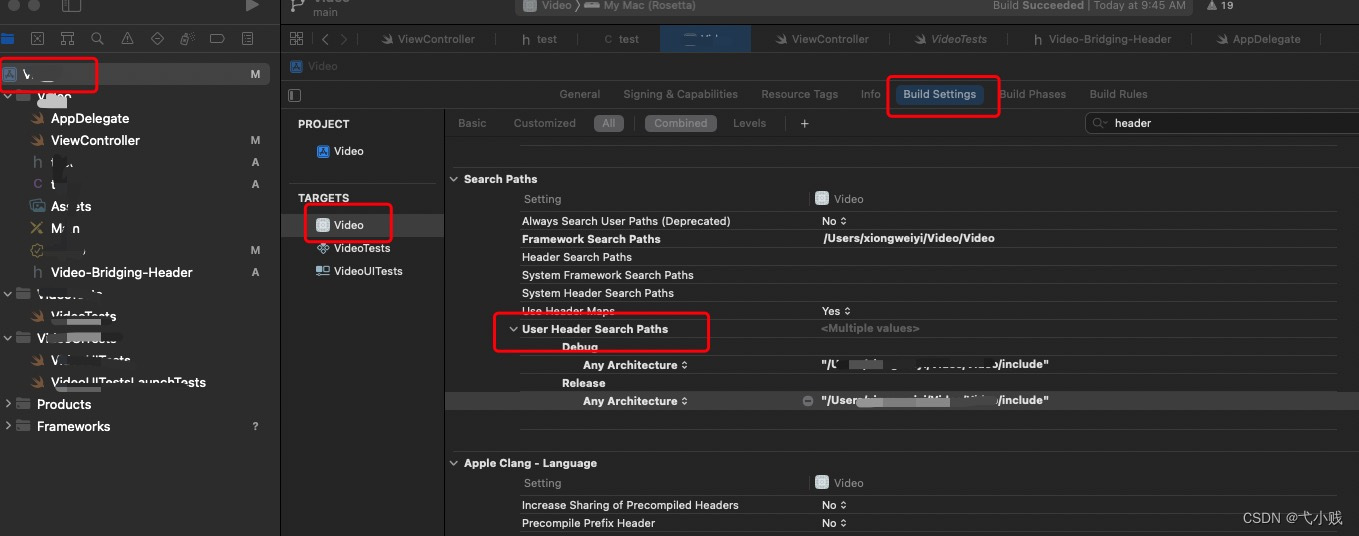Open the Project navigator folder icon
This screenshot has width=1359, height=536.
point(8,39)
